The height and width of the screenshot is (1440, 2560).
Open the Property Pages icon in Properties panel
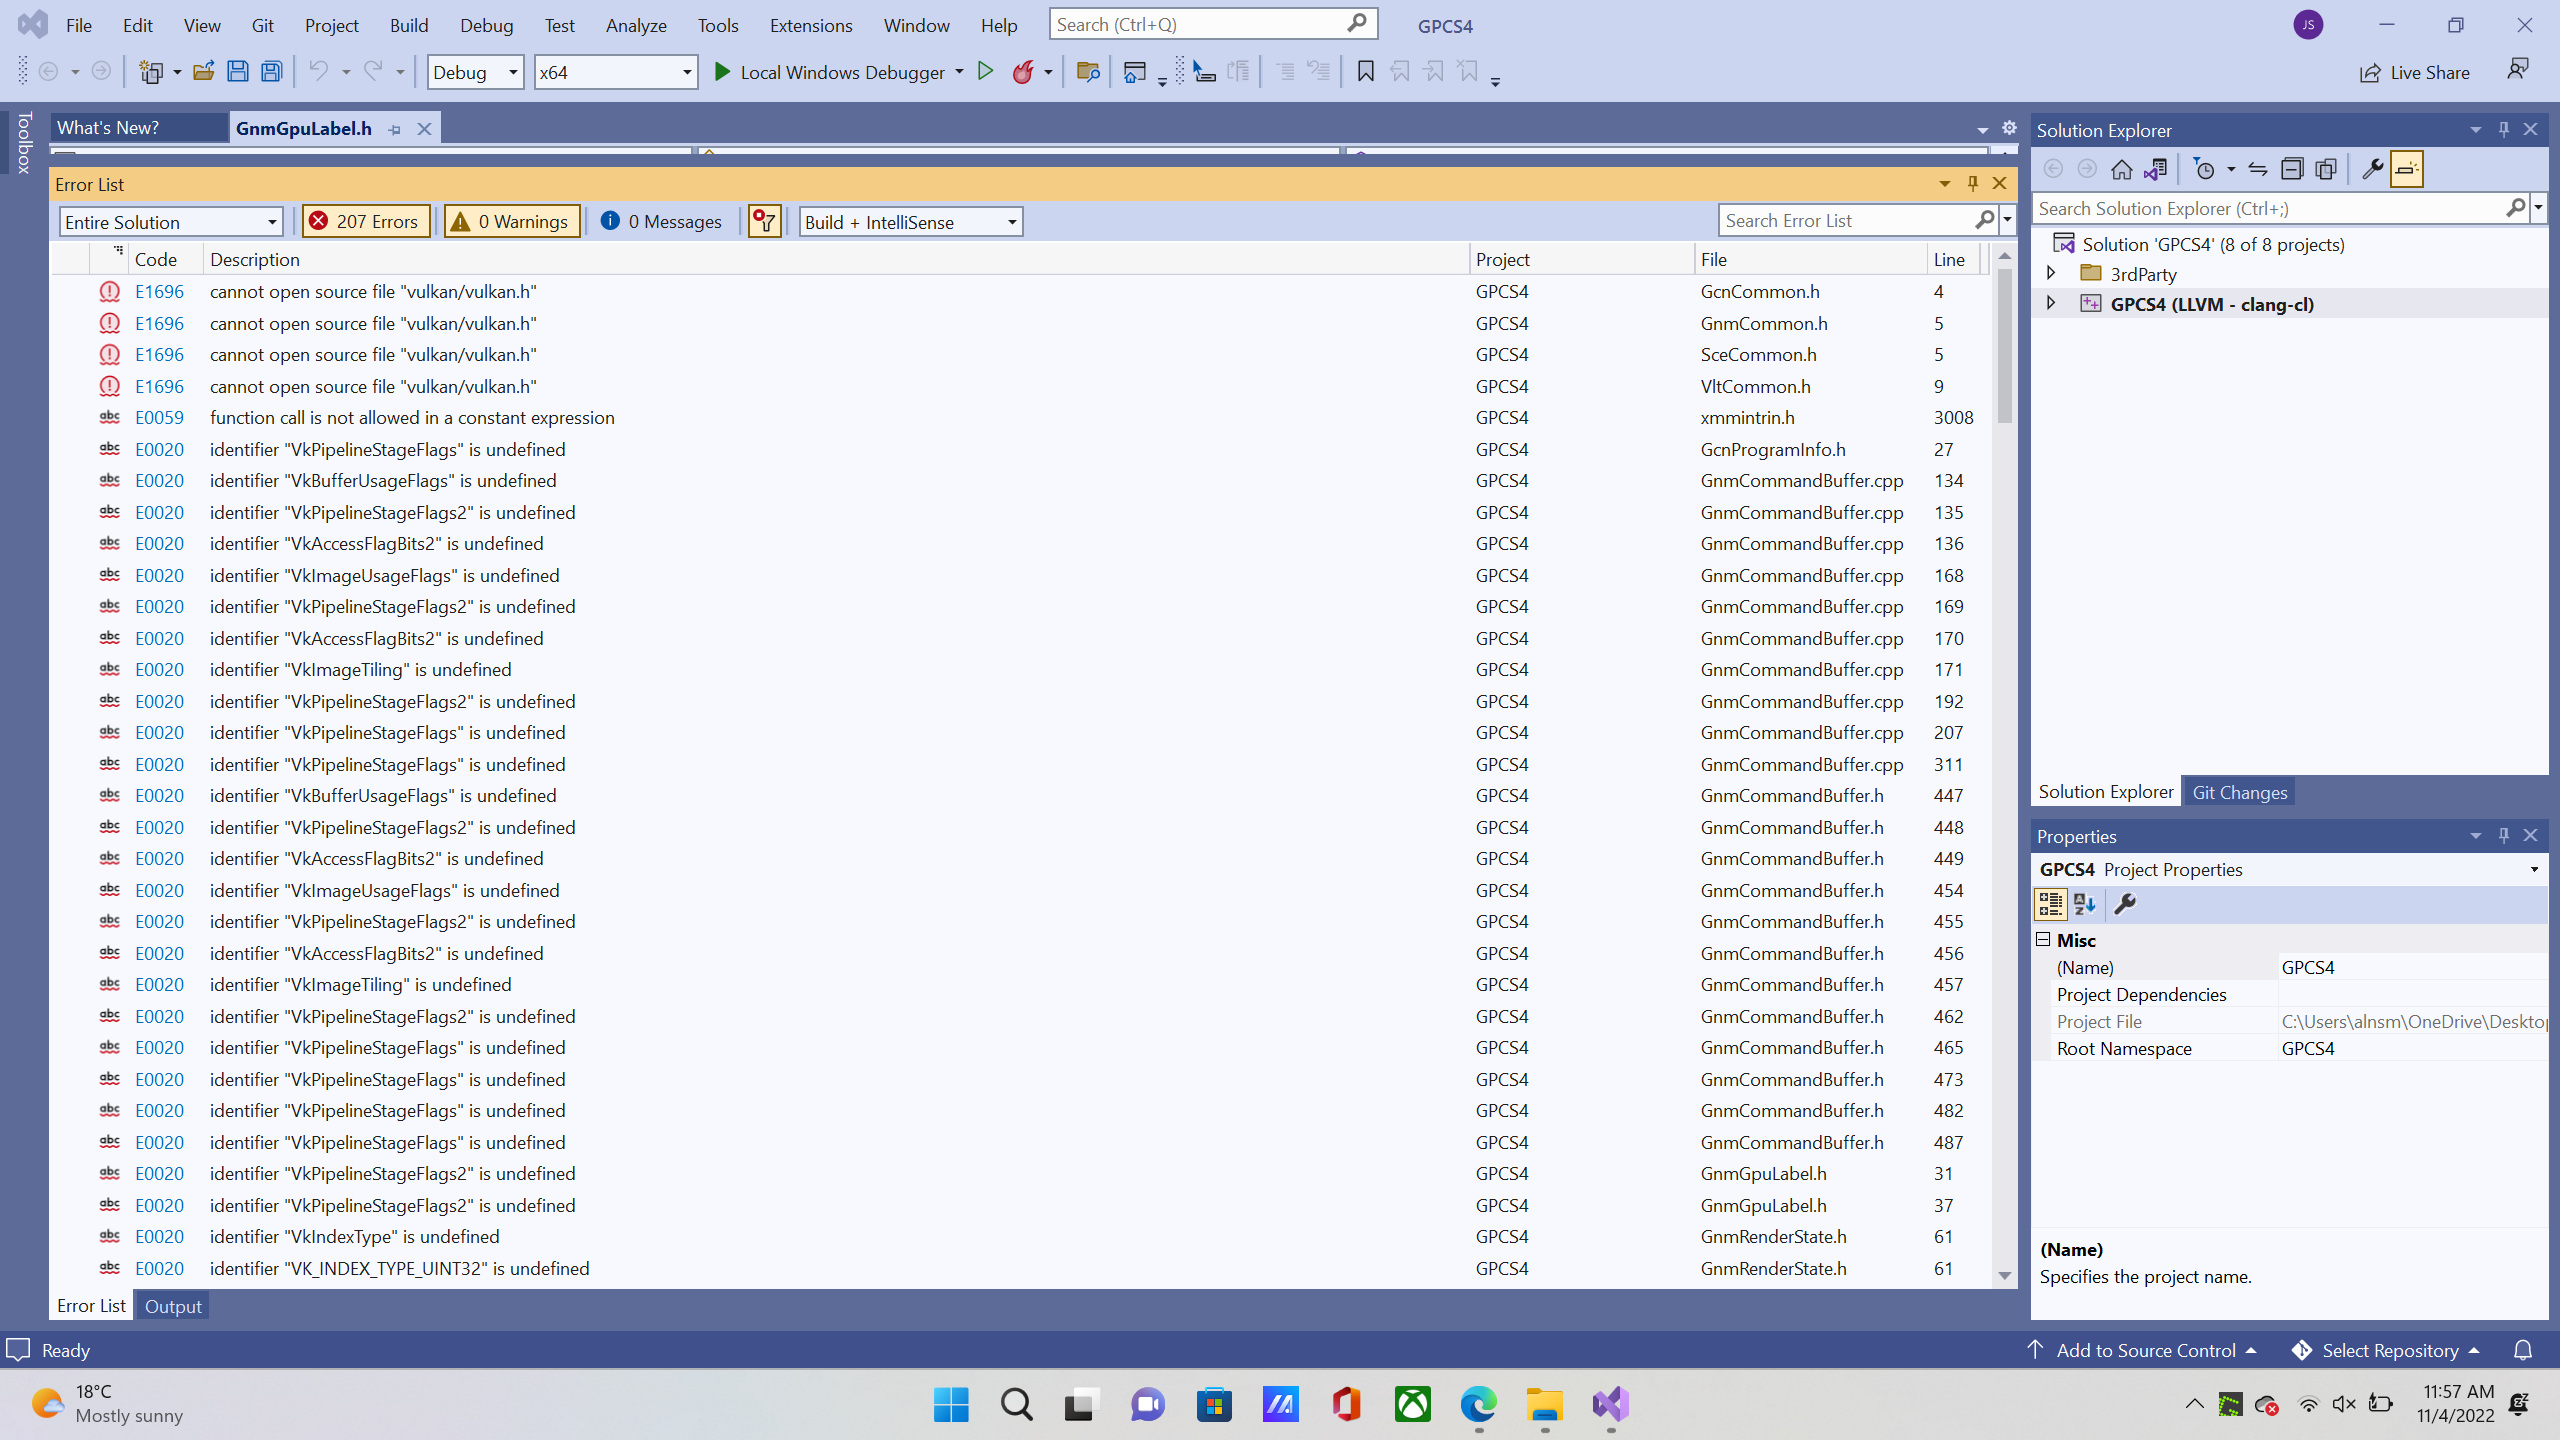pyautogui.click(x=2125, y=904)
